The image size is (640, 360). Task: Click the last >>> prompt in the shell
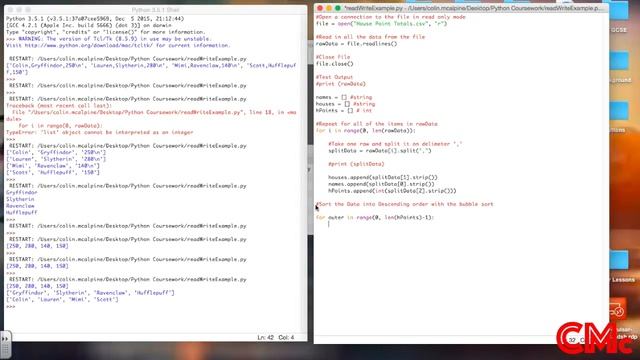(11, 306)
